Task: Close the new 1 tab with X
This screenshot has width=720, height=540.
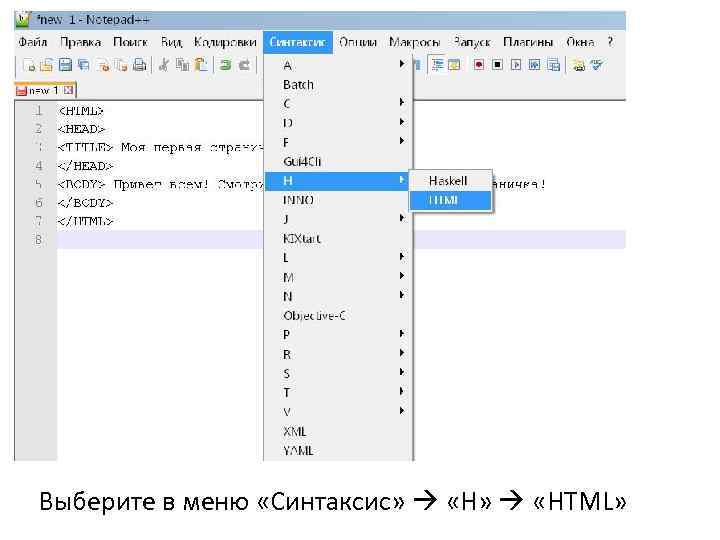Action: click(68, 90)
